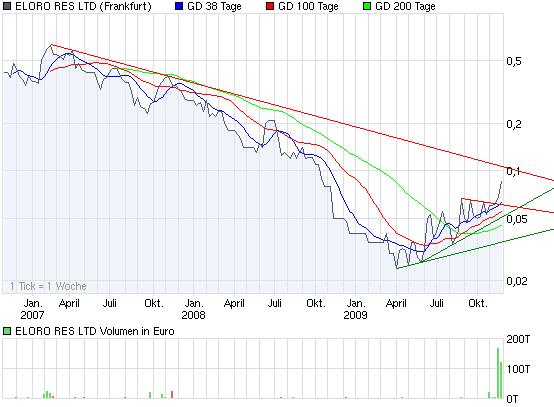Click the 0,2 price axis label
This screenshot has height=407, width=554.
click(x=514, y=124)
